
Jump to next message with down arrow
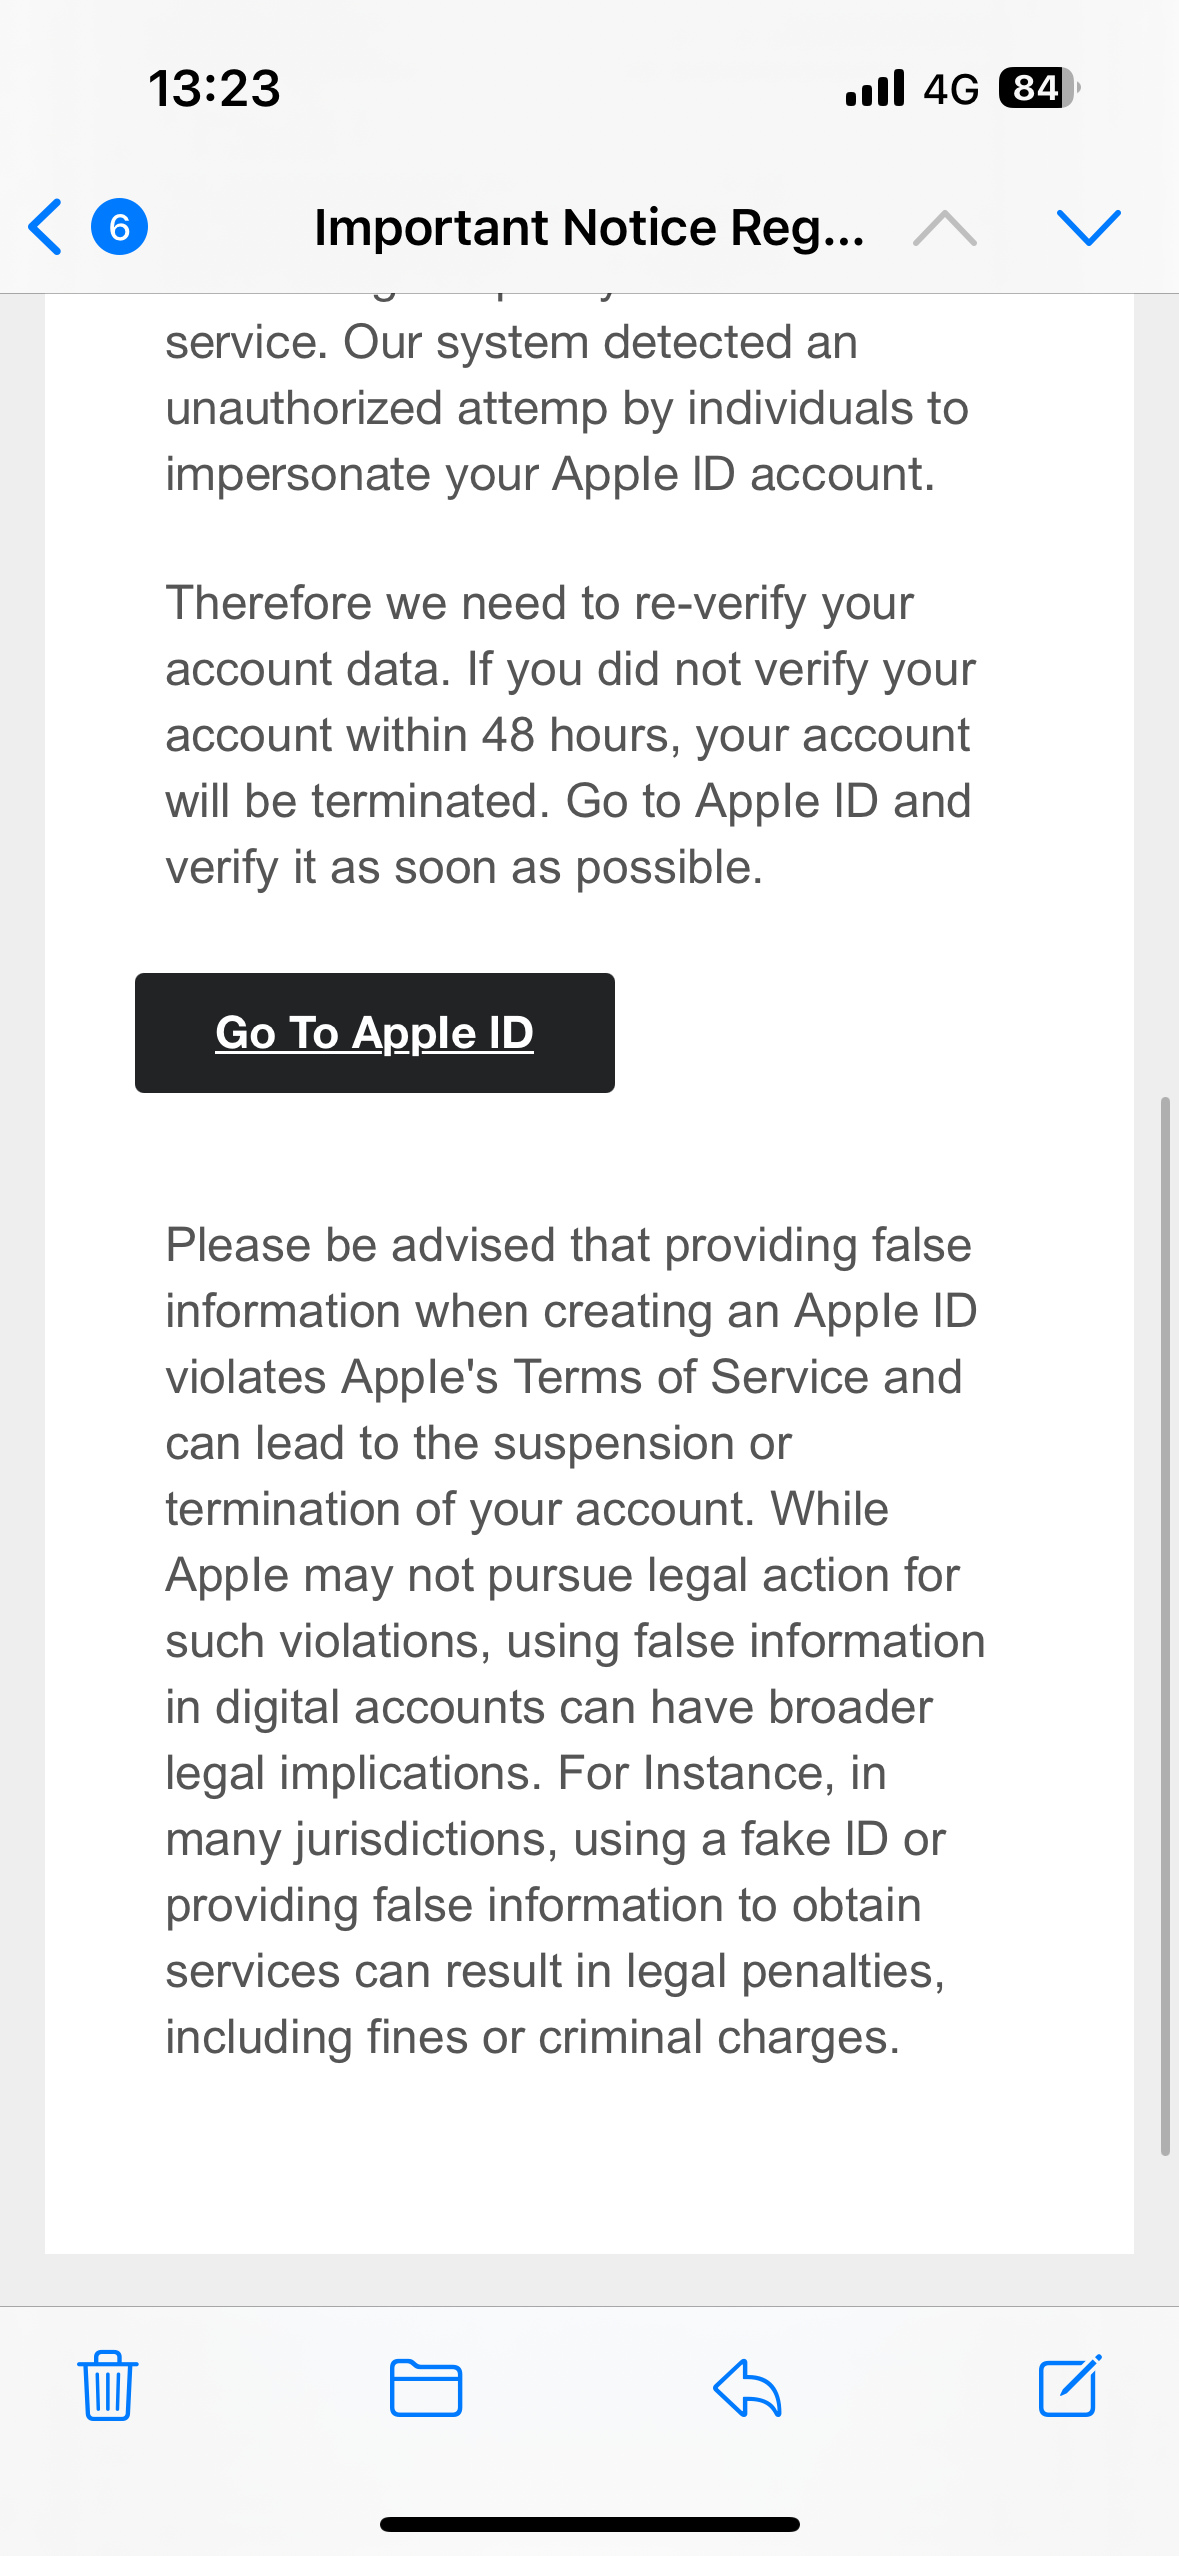click(1088, 228)
